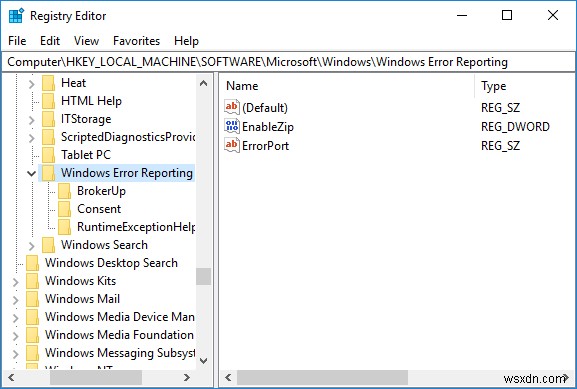577x389 pixels.
Task: Click the tree pane's right scroll arrow
Action: click(x=187, y=378)
